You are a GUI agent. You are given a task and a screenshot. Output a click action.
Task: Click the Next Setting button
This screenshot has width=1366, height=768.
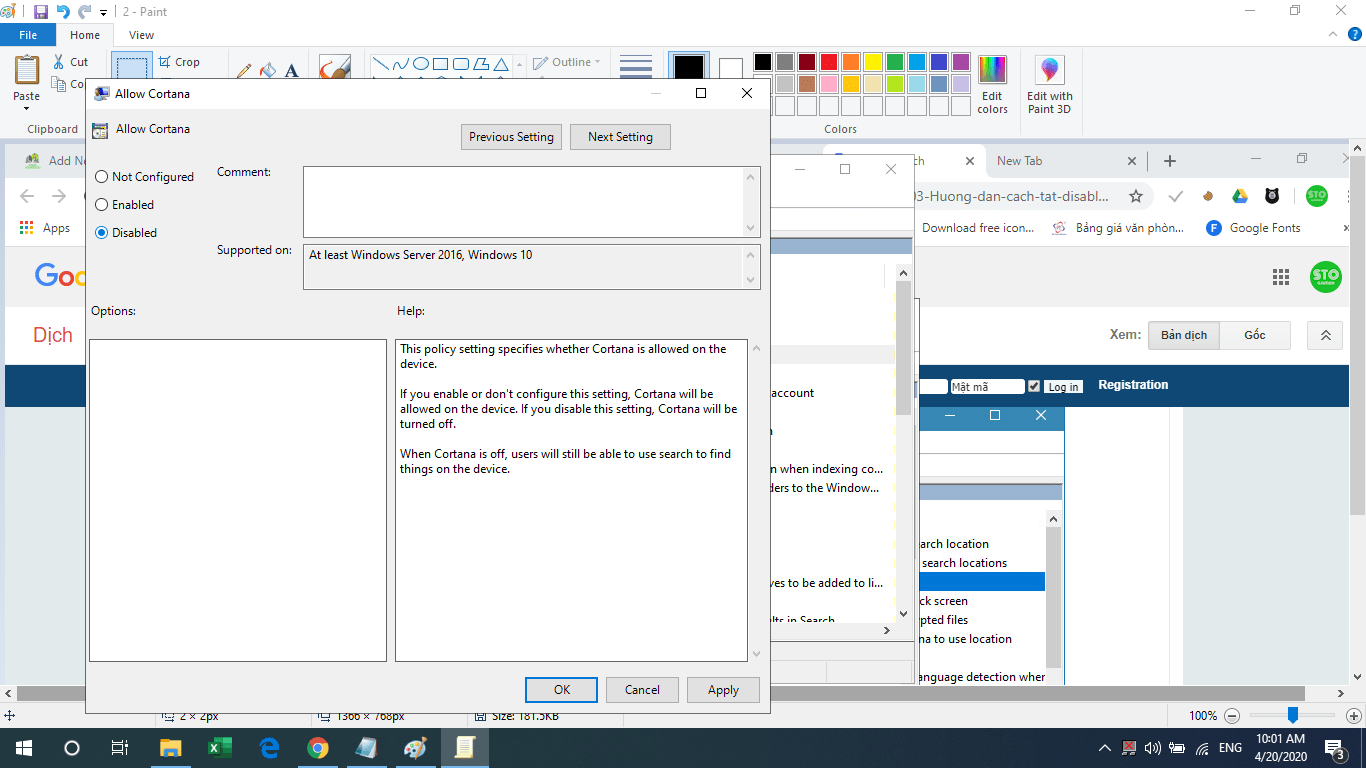tap(620, 137)
